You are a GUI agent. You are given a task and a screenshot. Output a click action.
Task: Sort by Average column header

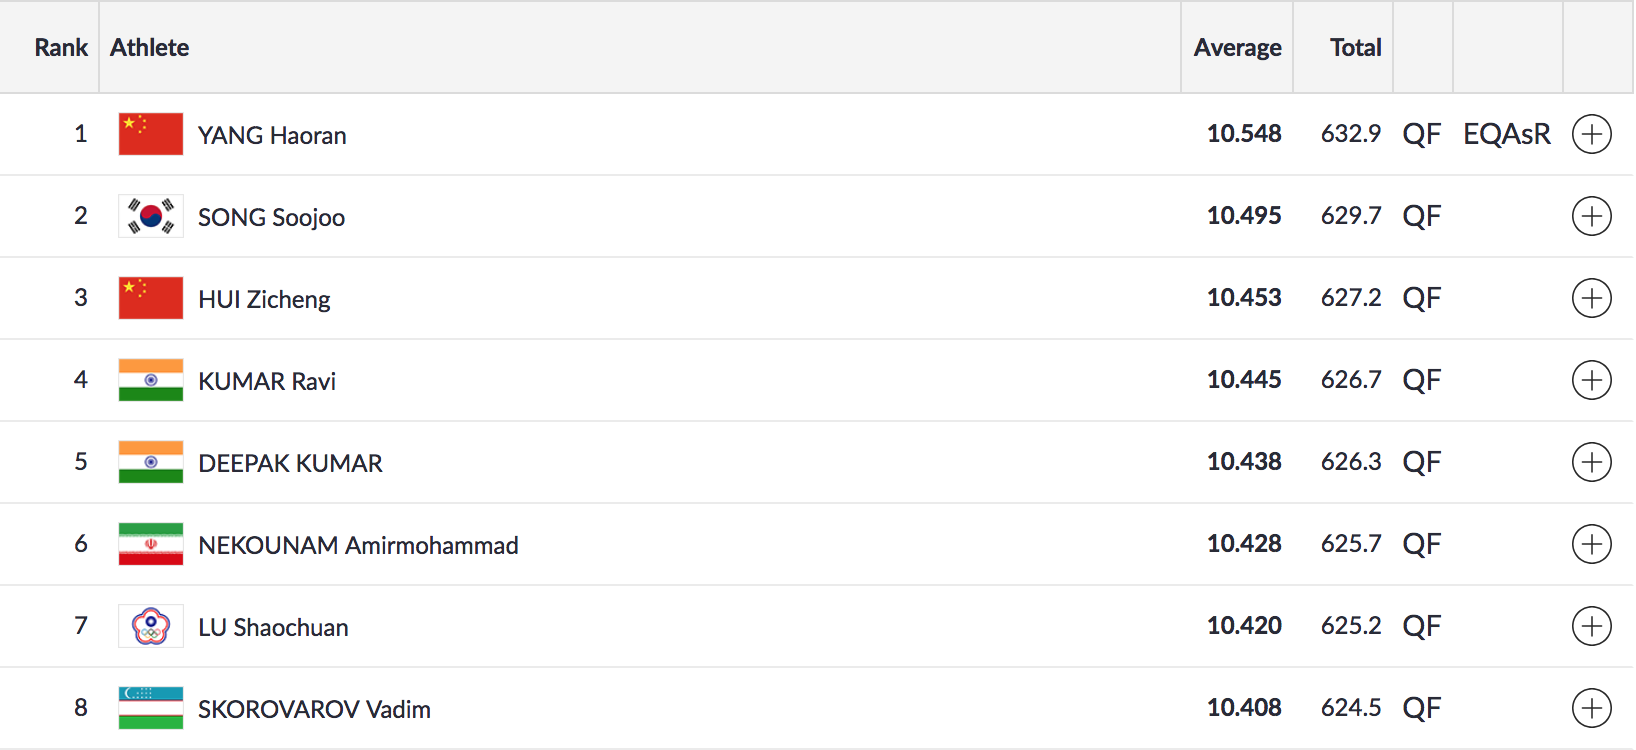pos(1237,47)
